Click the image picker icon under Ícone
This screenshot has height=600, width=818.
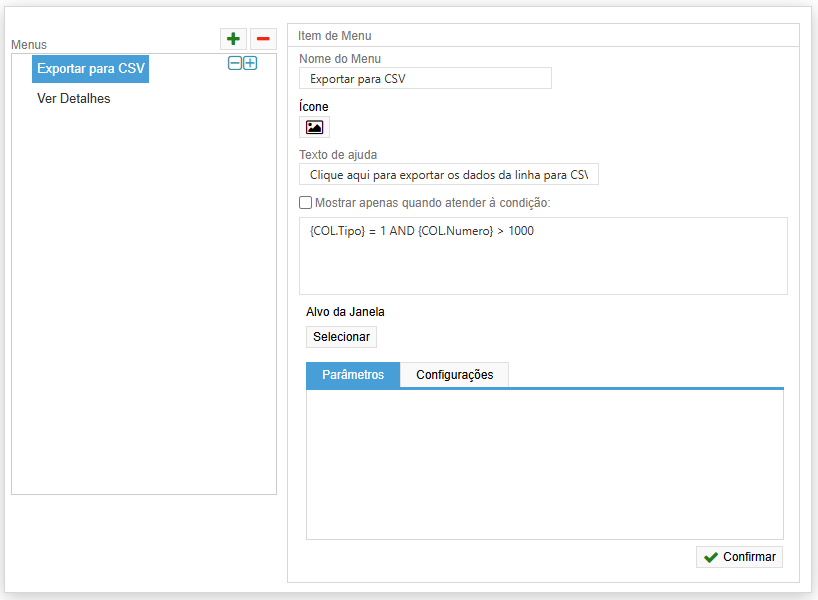[x=314, y=127]
